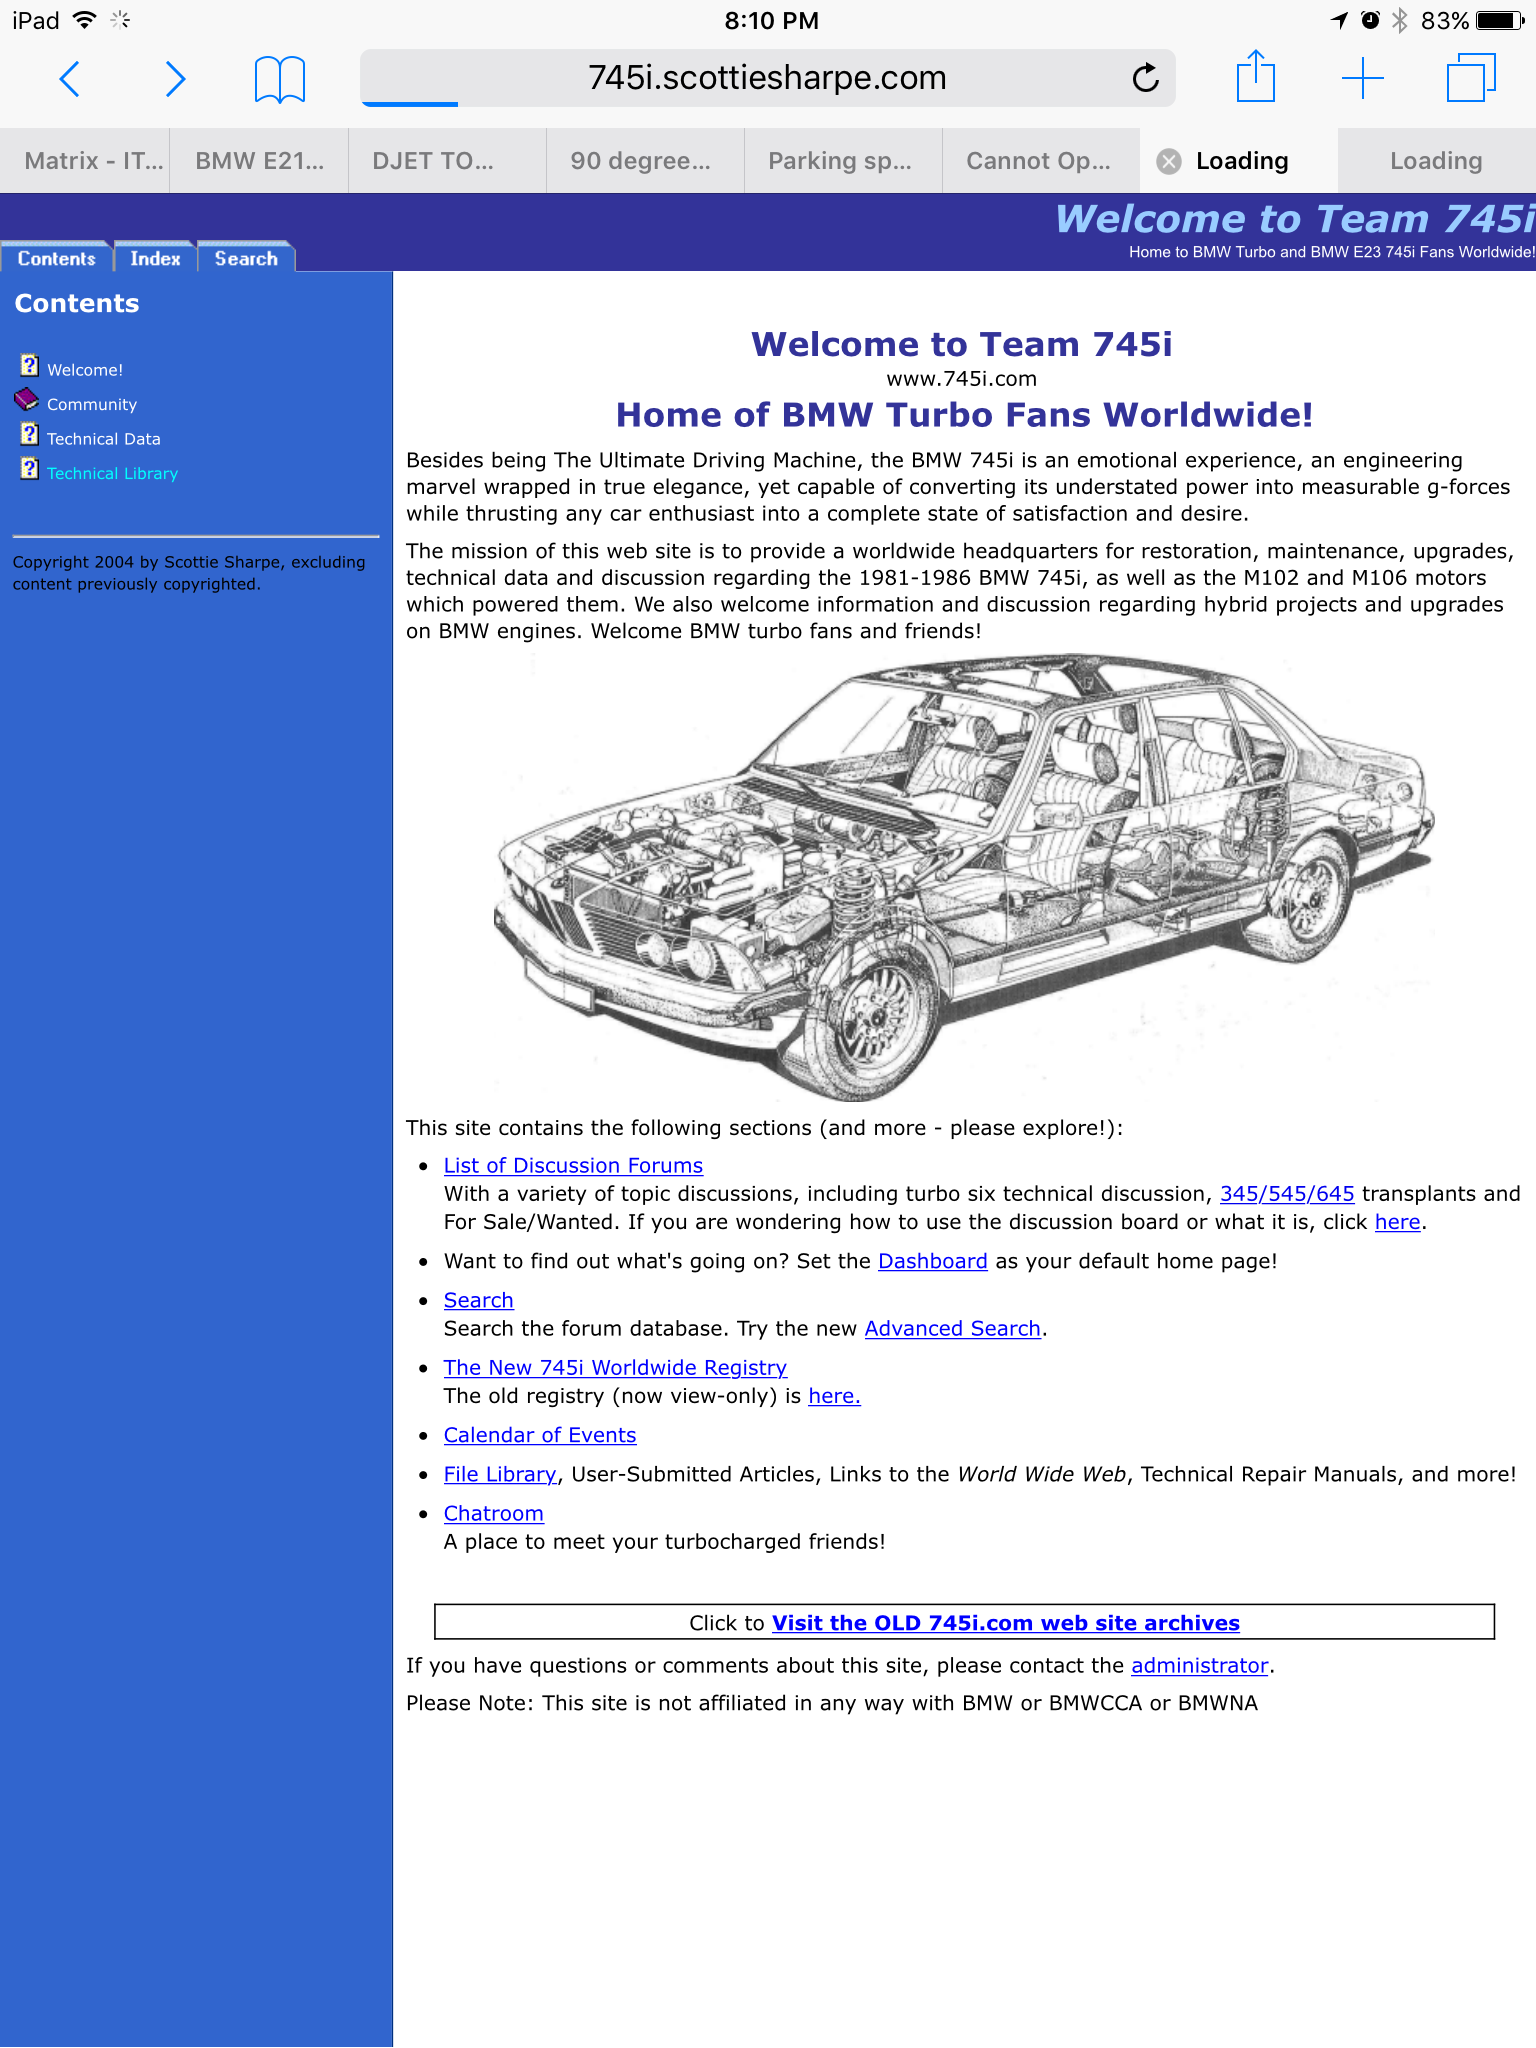Follow the 345/545/645 link
The height and width of the screenshot is (2048, 1536).
pos(1287,1194)
